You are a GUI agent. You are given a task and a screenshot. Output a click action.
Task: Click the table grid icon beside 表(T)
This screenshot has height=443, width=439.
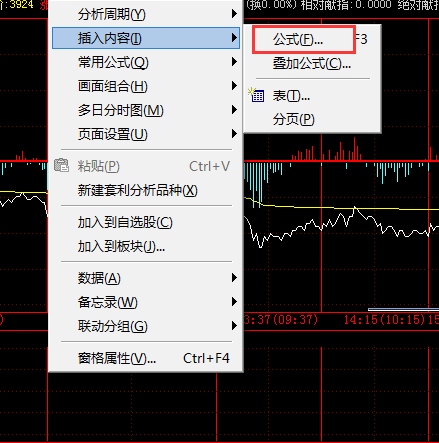tap(257, 95)
